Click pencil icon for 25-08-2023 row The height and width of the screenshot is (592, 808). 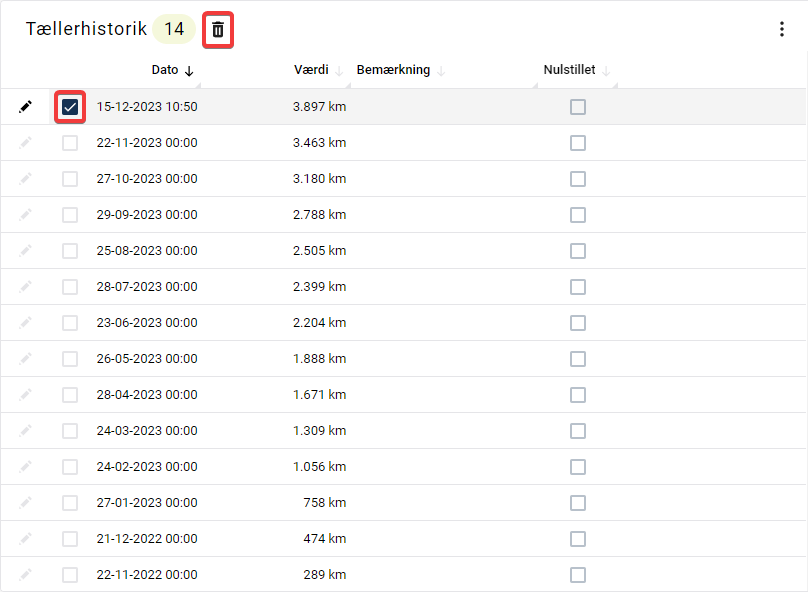[x=25, y=251]
